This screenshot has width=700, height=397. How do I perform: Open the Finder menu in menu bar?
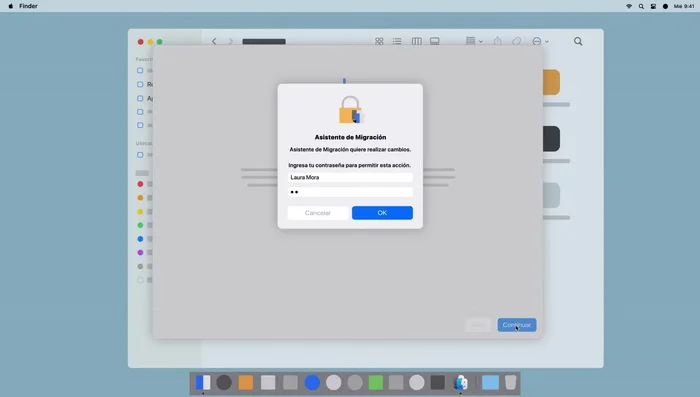[28, 6]
